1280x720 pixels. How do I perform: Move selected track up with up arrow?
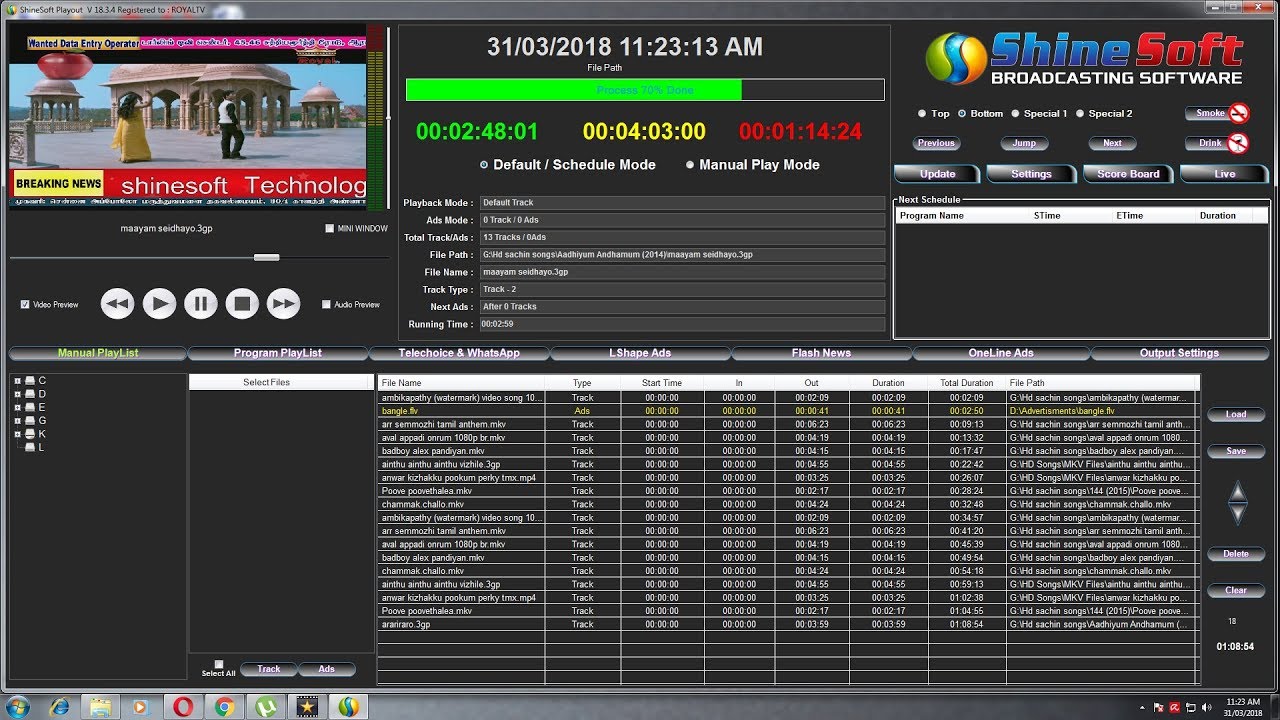click(1238, 492)
